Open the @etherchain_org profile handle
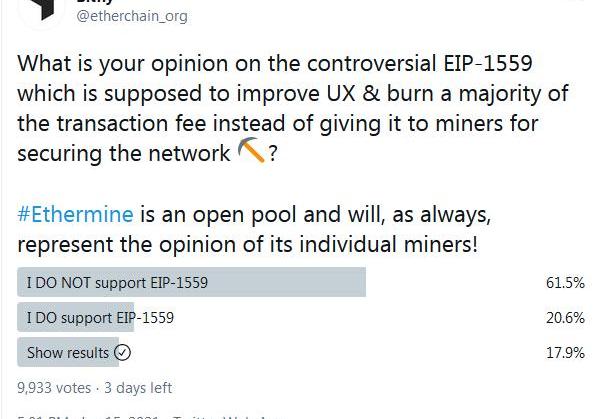Screen dimensions: 599x419 point(132,16)
